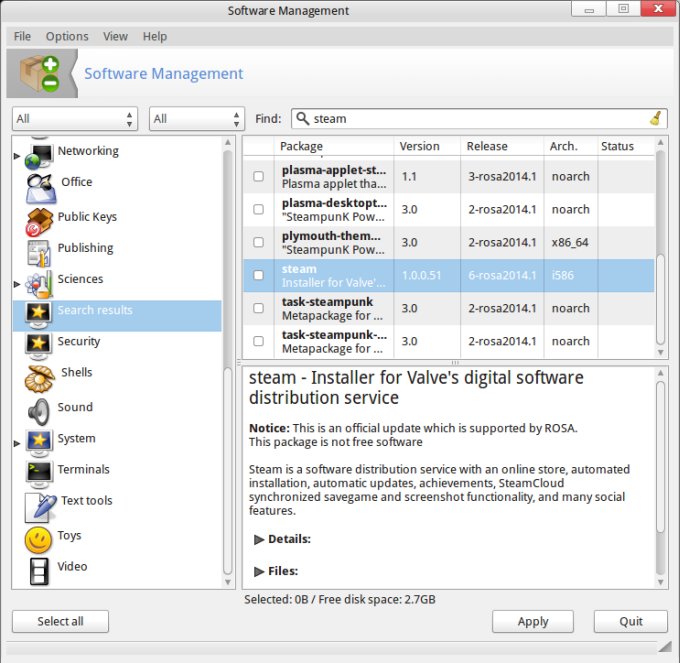Viewport: 680px width, 663px height.
Task: Clear the search with broom icon
Action: tap(656, 118)
